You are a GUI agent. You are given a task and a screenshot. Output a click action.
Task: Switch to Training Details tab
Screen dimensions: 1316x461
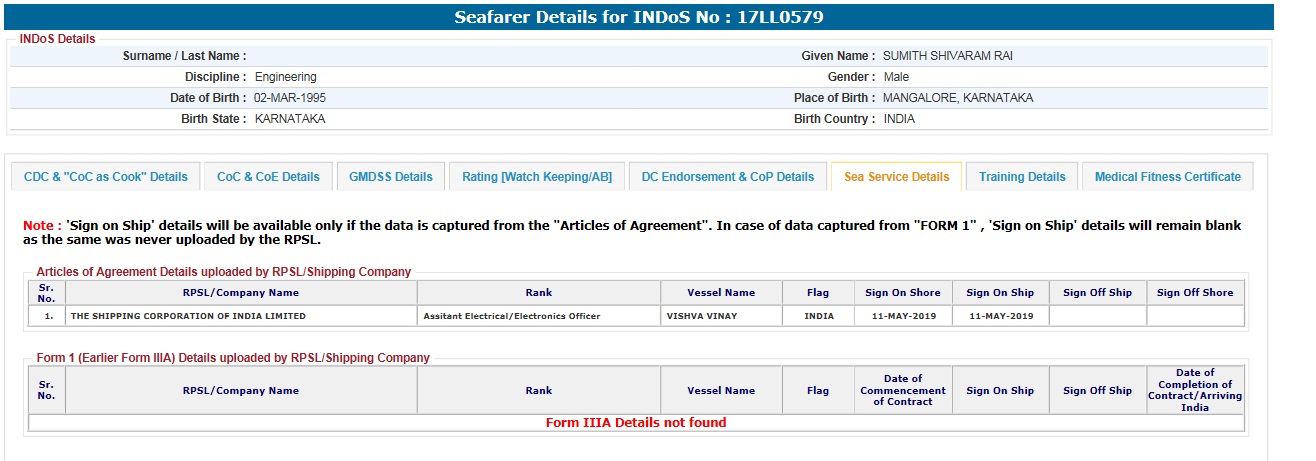coord(1022,177)
